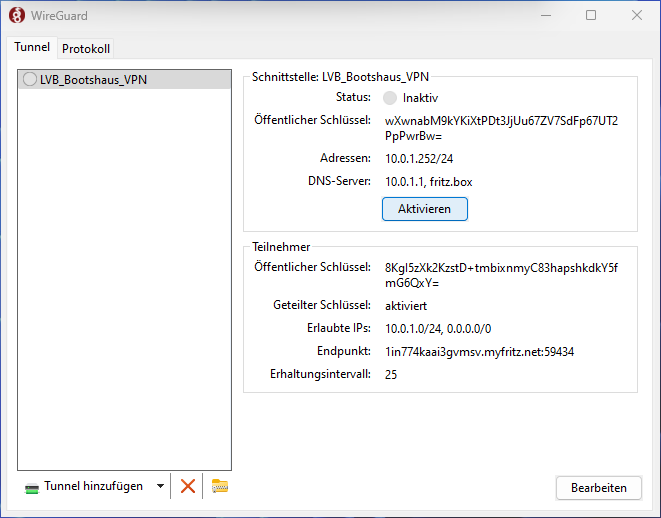Select the Tunnel tab

(32, 47)
